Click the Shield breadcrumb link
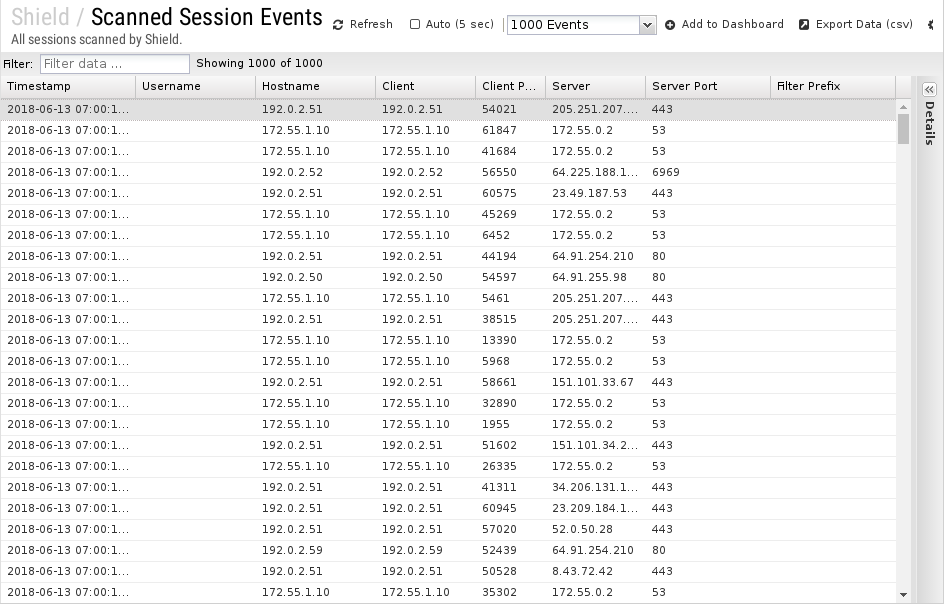 coord(40,17)
